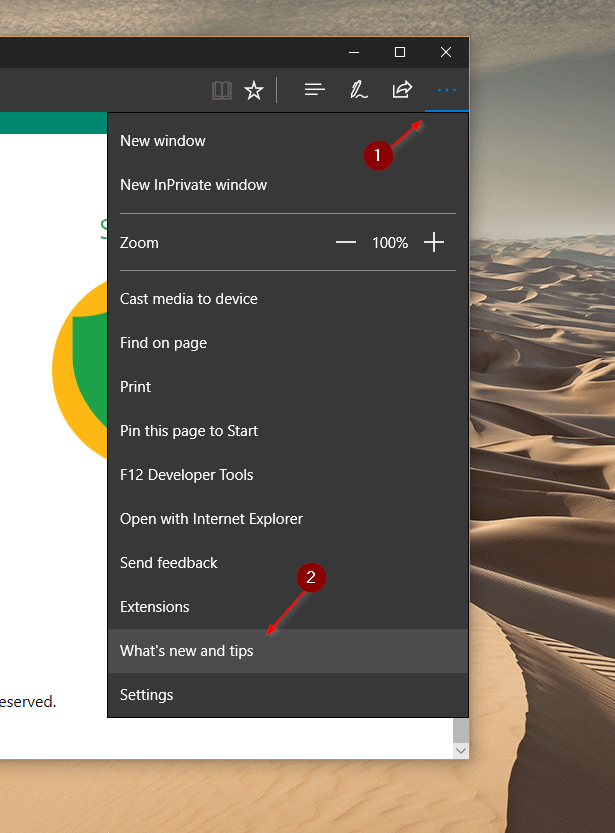
Task: Open the Extensions menu entry
Action: pyautogui.click(x=155, y=607)
